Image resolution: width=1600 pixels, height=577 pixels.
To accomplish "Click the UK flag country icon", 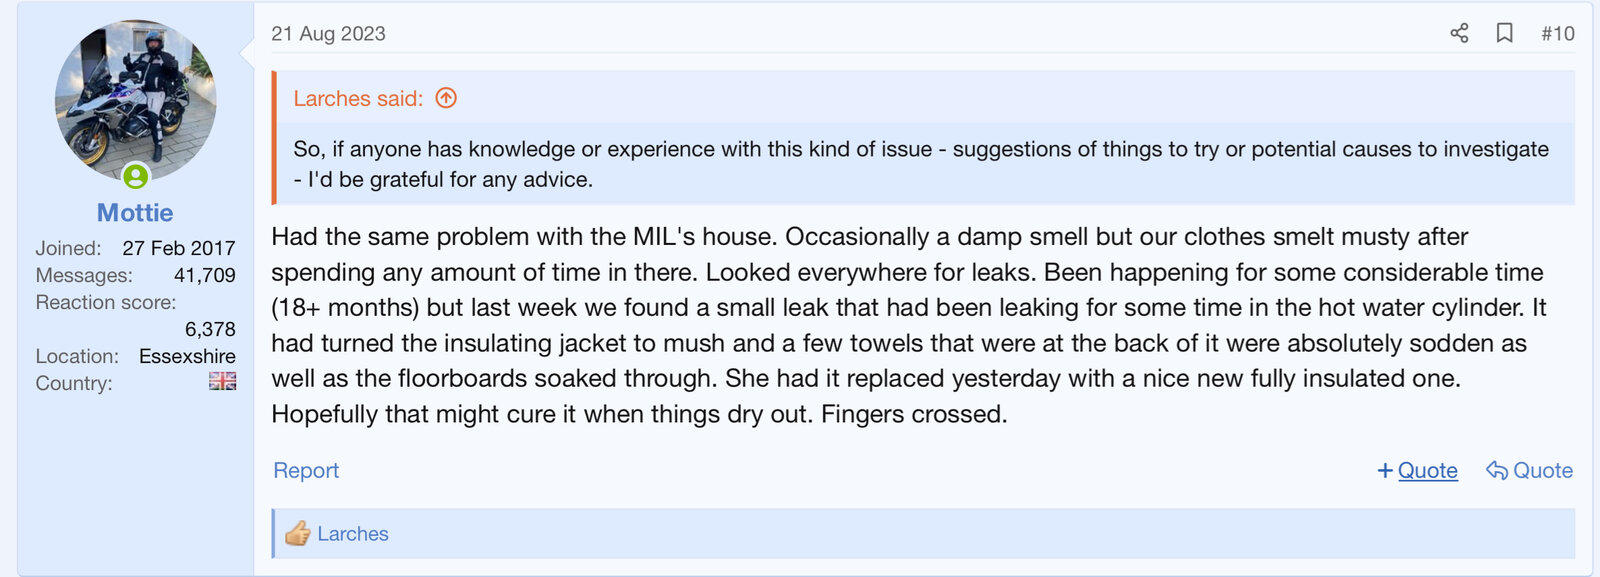I will [222, 382].
